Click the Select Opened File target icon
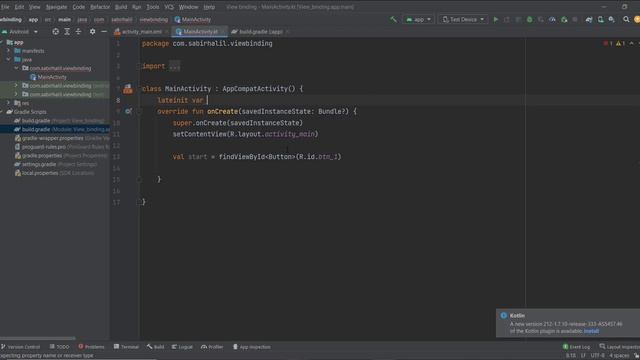Viewport: 640px width, 360px height. point(56,31)
